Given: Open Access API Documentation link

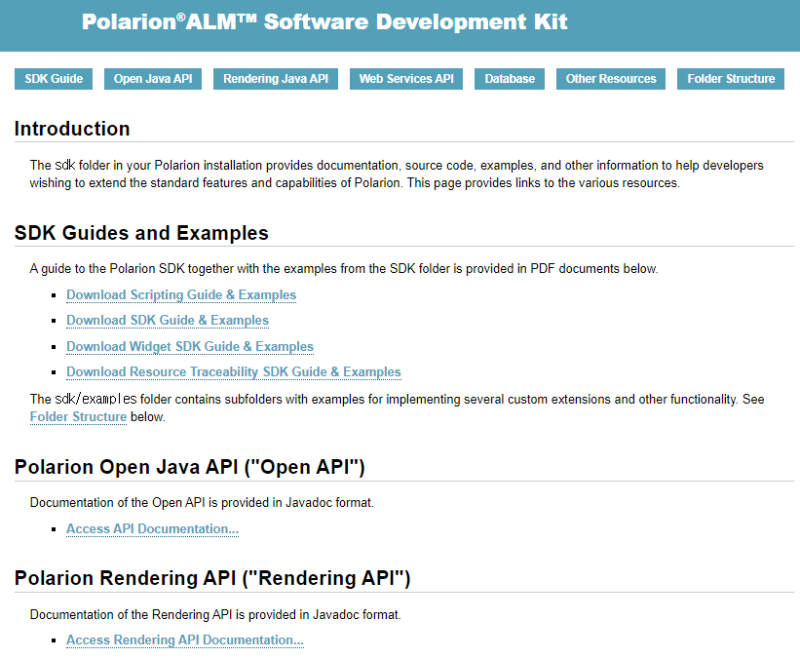Looking at the screenshot, I should (153, 529).
